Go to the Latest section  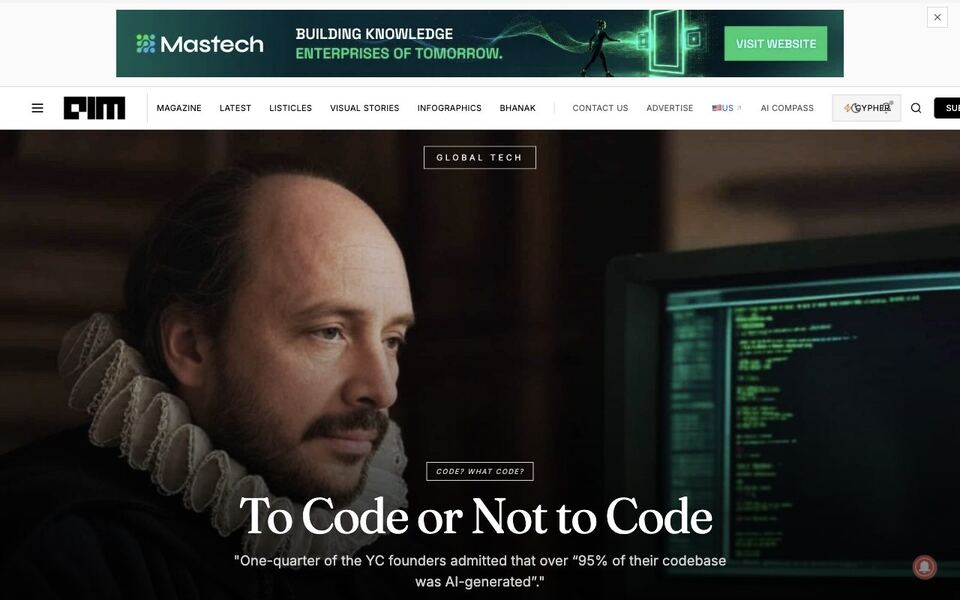235,108
